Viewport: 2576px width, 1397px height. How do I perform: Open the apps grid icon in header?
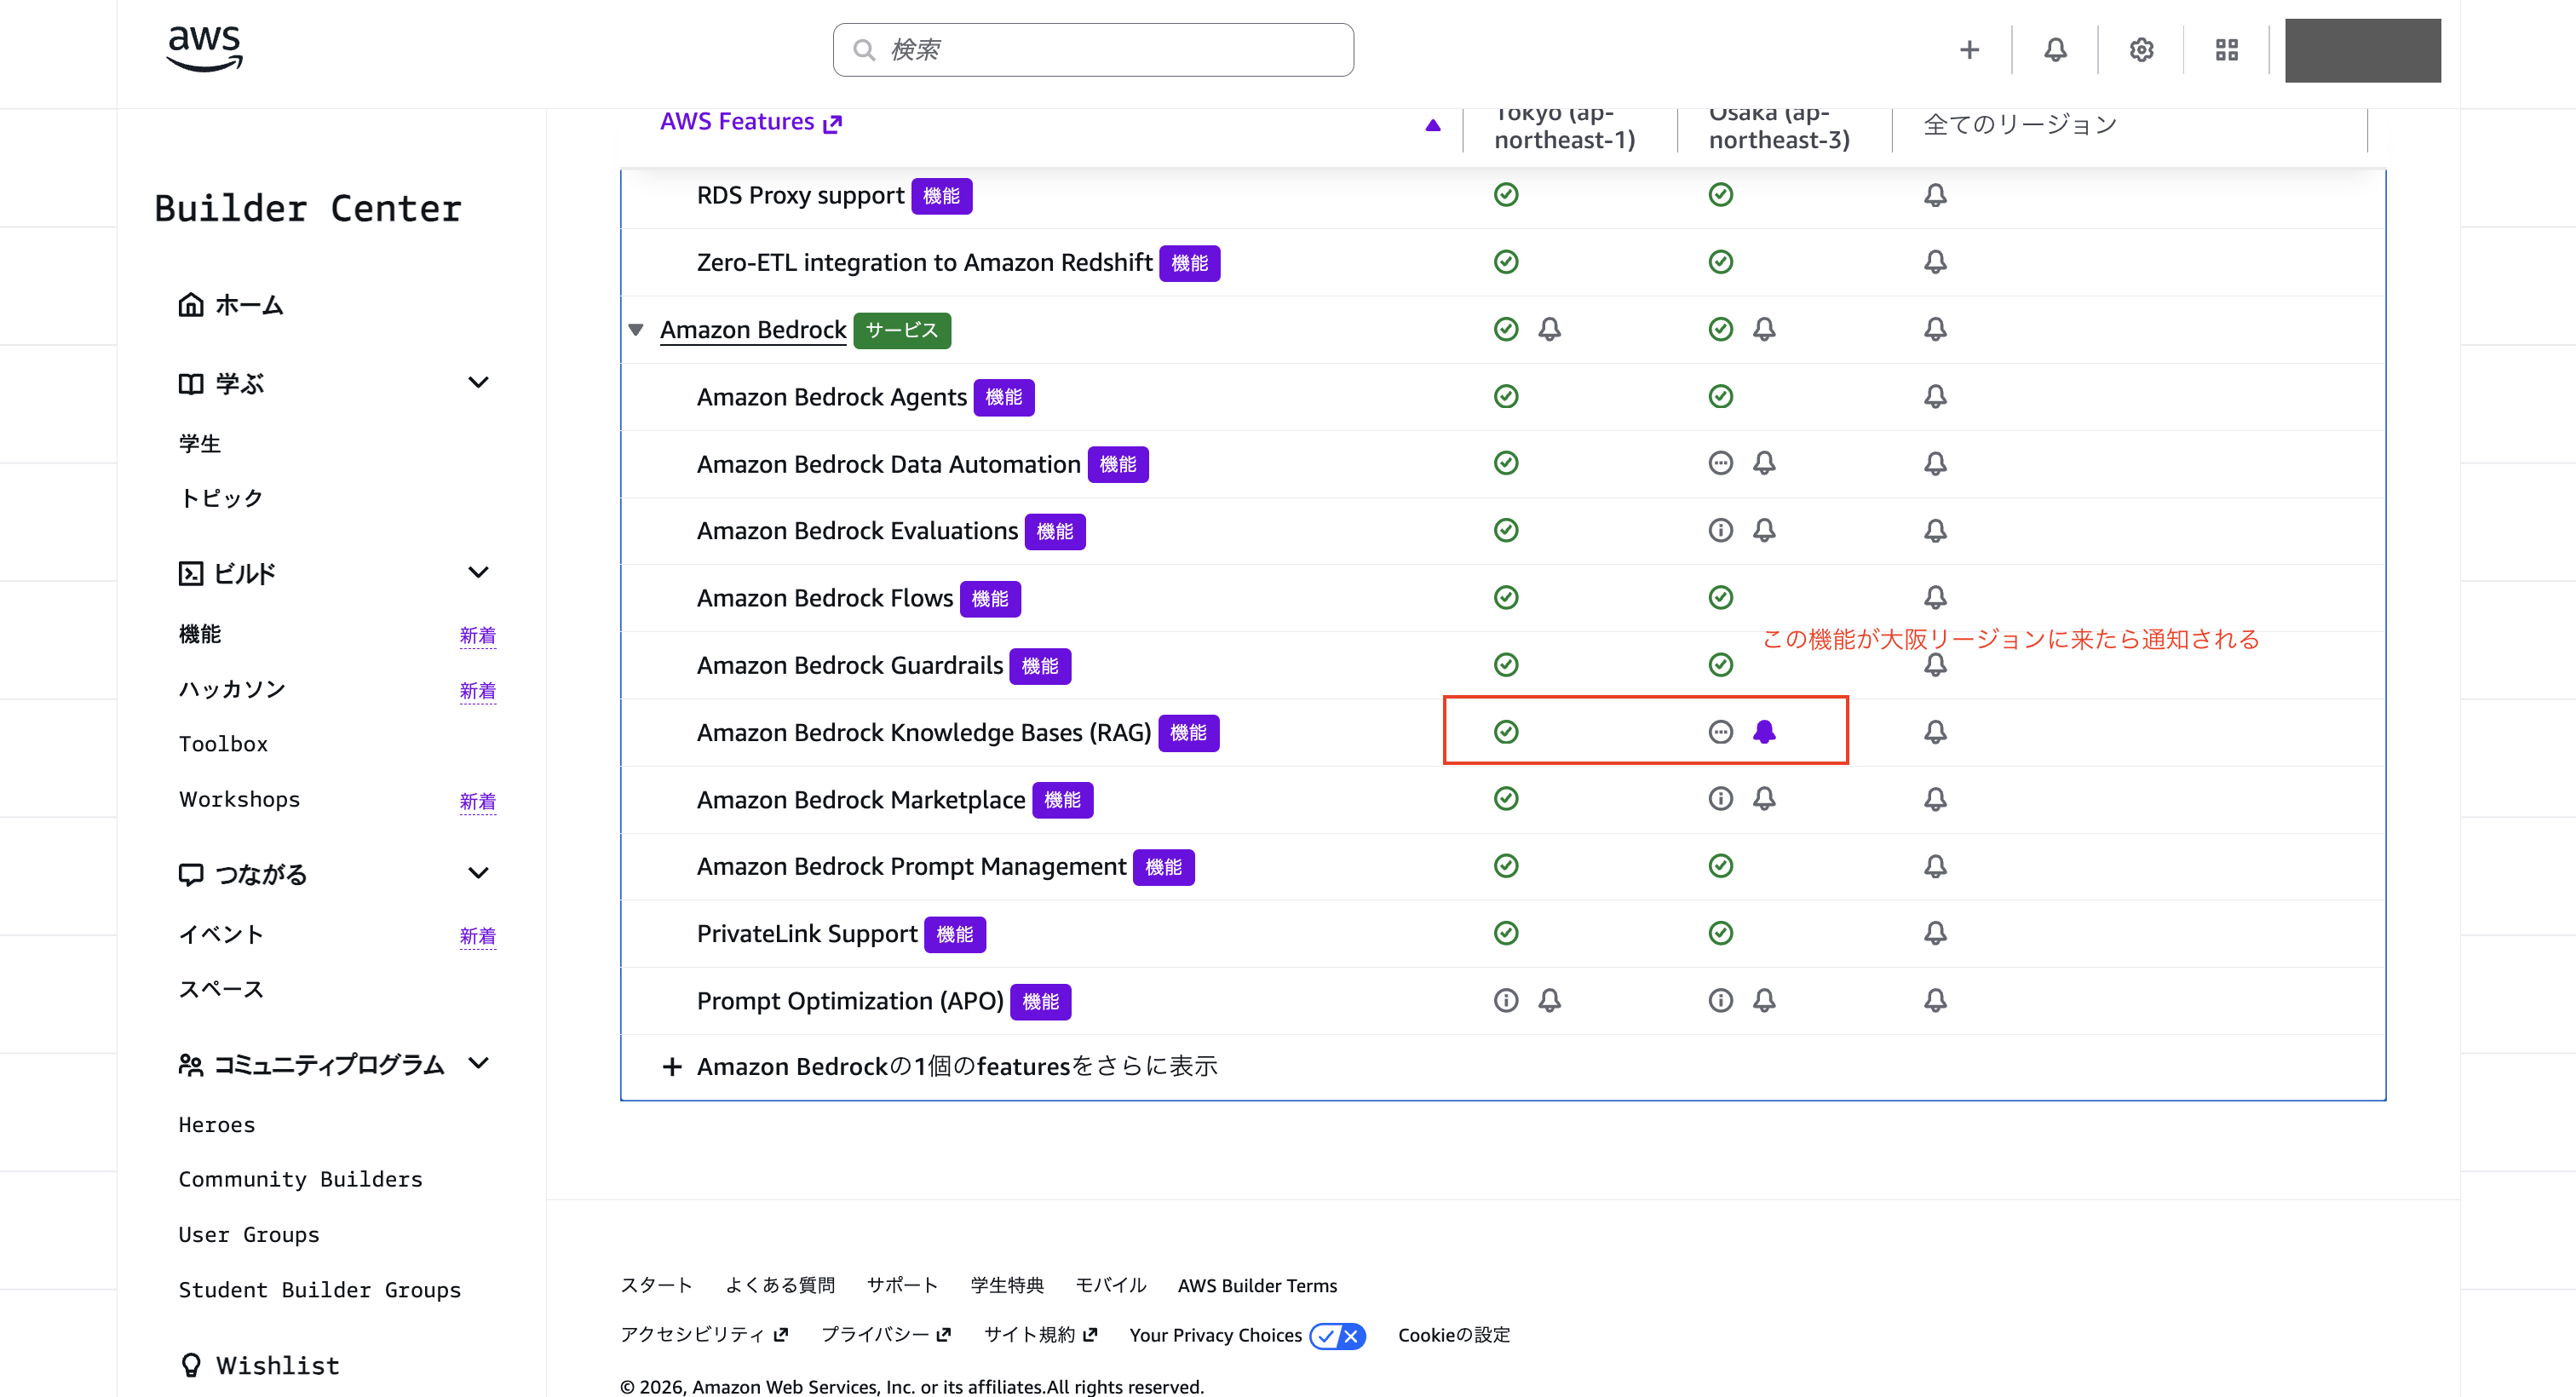point(2226,50)
